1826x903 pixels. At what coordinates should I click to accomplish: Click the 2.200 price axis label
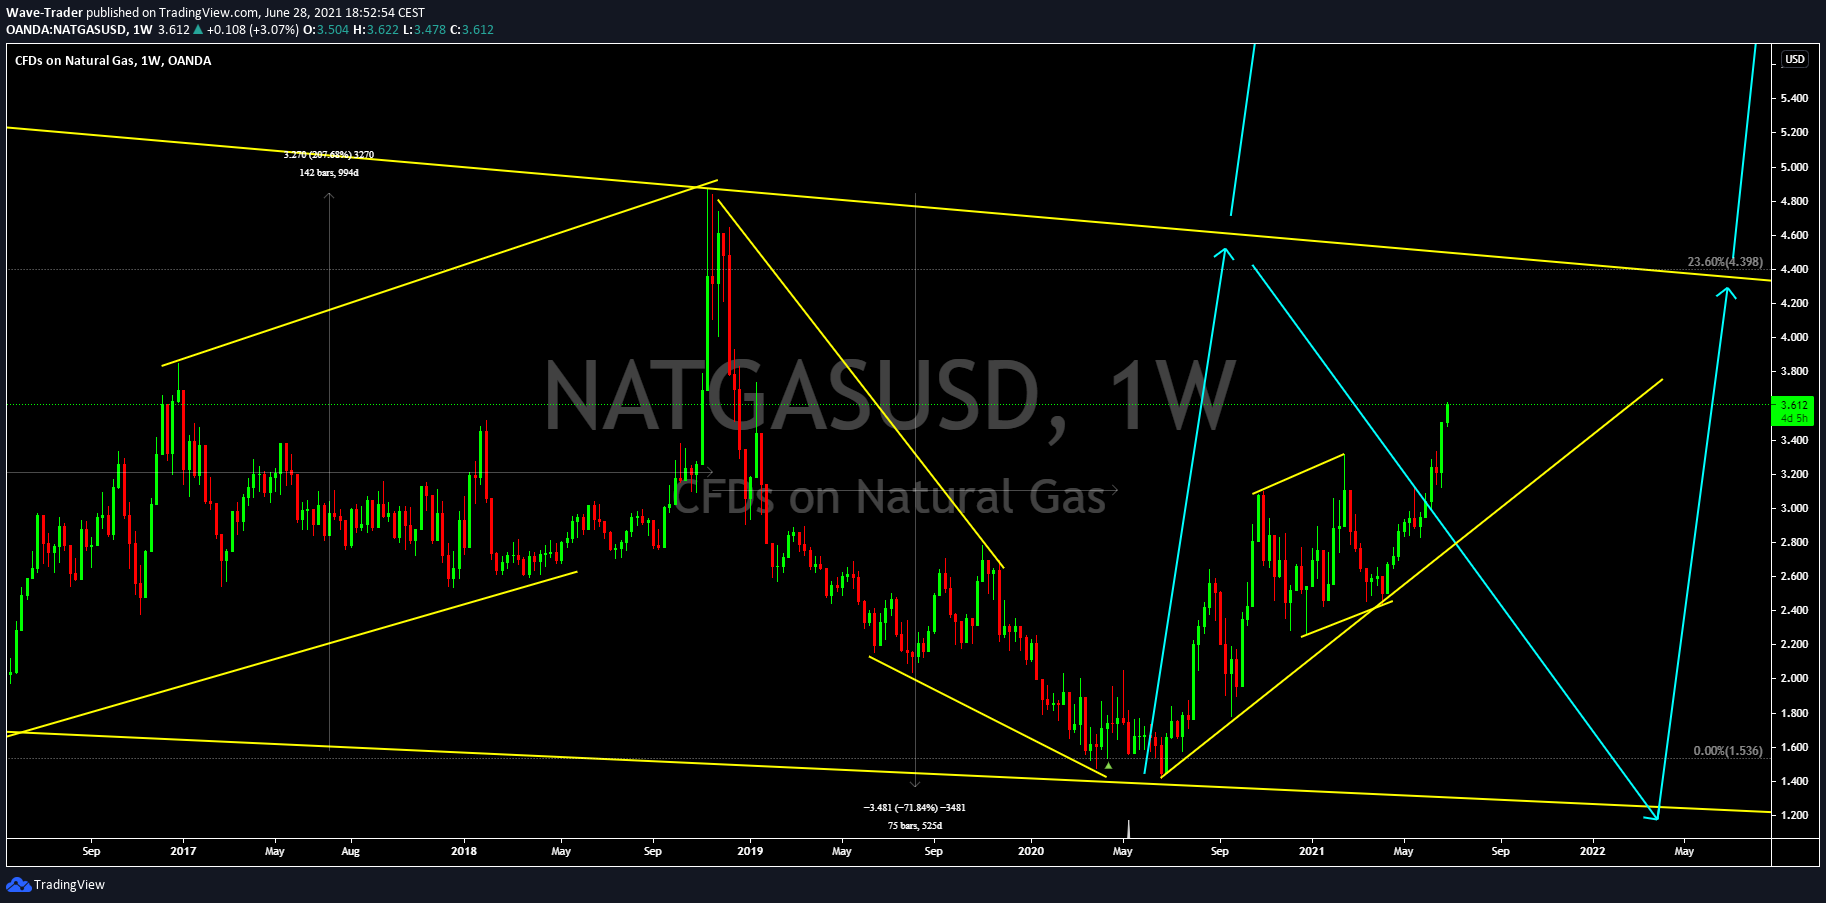click(x=1794, y=645)
